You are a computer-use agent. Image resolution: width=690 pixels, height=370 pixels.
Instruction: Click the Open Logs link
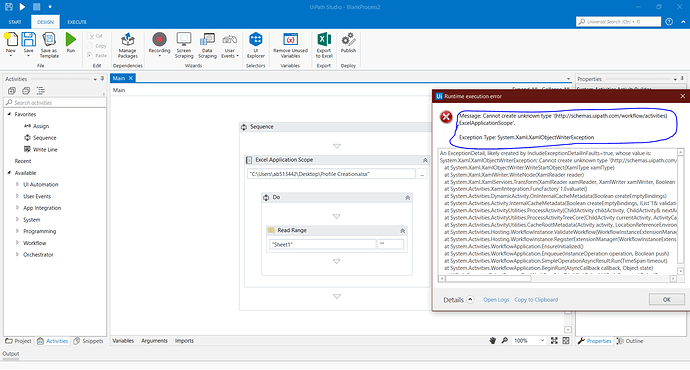point(496,300)
